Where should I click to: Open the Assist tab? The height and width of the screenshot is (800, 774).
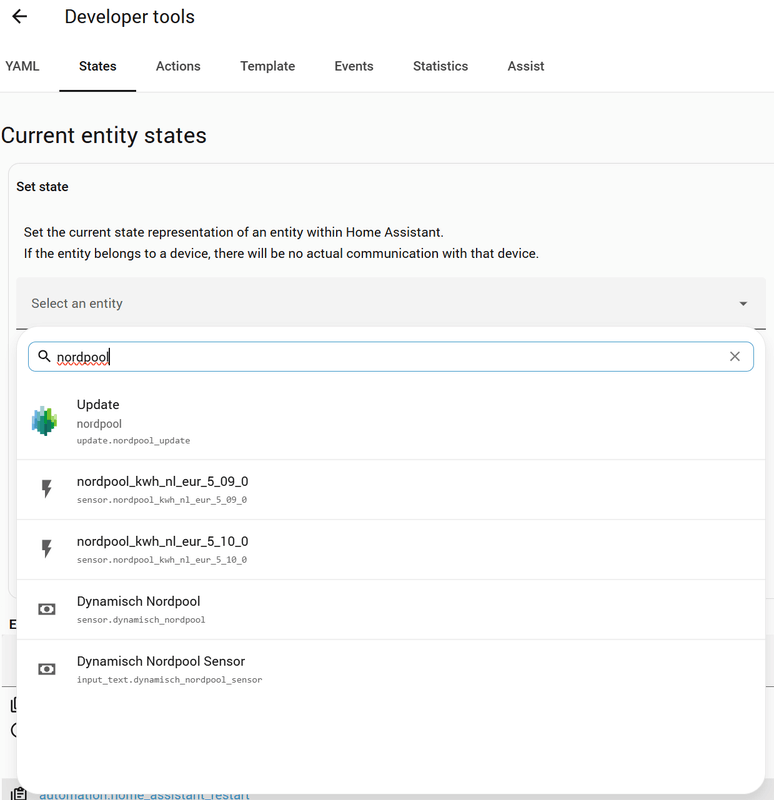pos(526,66)
